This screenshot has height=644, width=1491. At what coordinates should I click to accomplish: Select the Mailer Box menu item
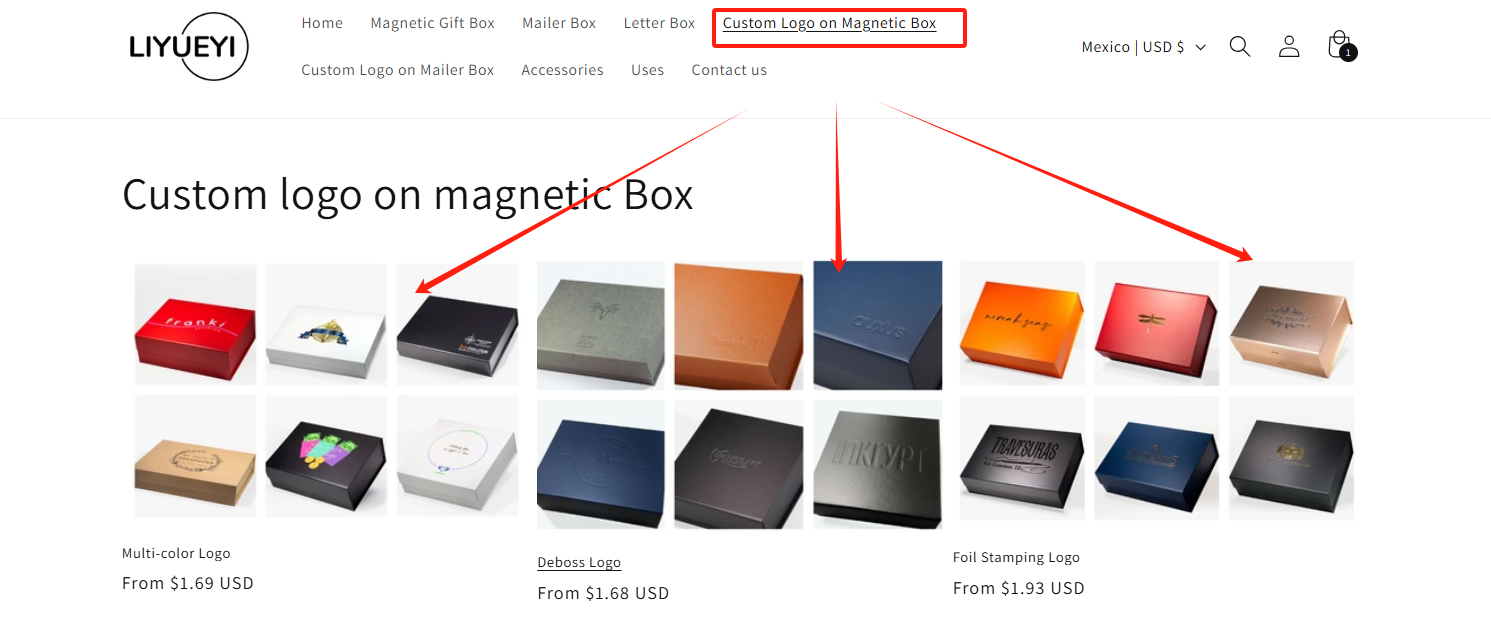point(559,23)
